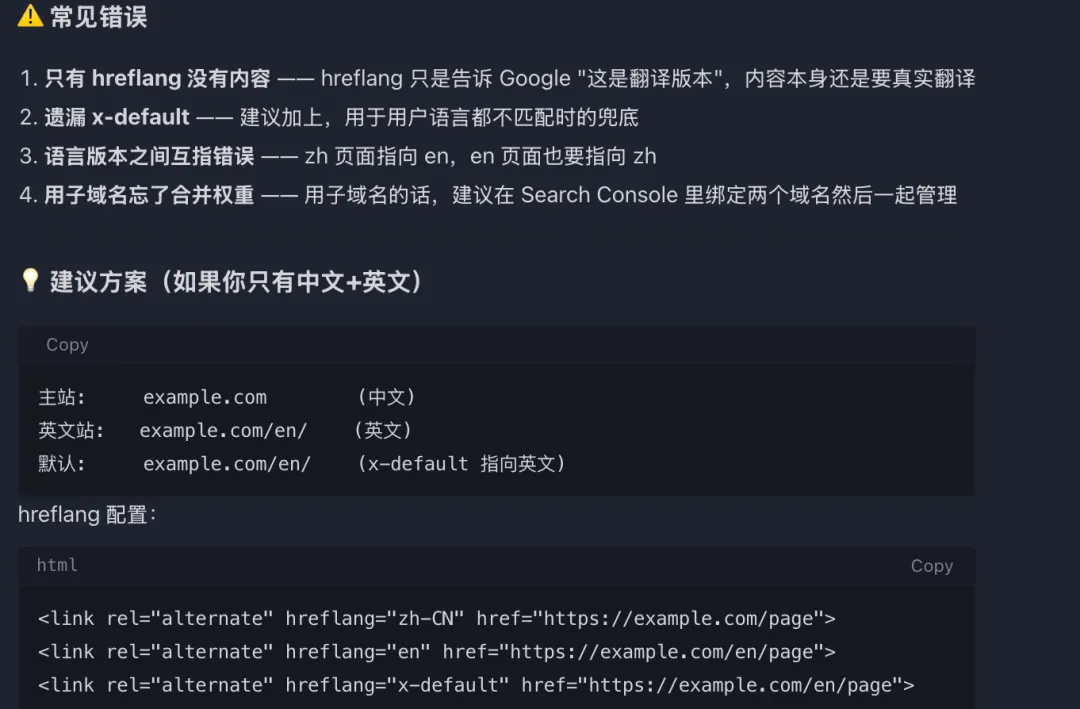Click the bold text 语言版本之间互指错误

click(x=149, y=156)
